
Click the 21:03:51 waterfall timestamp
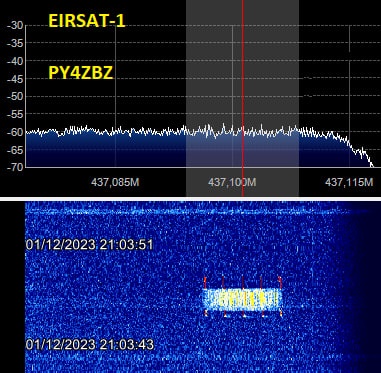point(89,245)
